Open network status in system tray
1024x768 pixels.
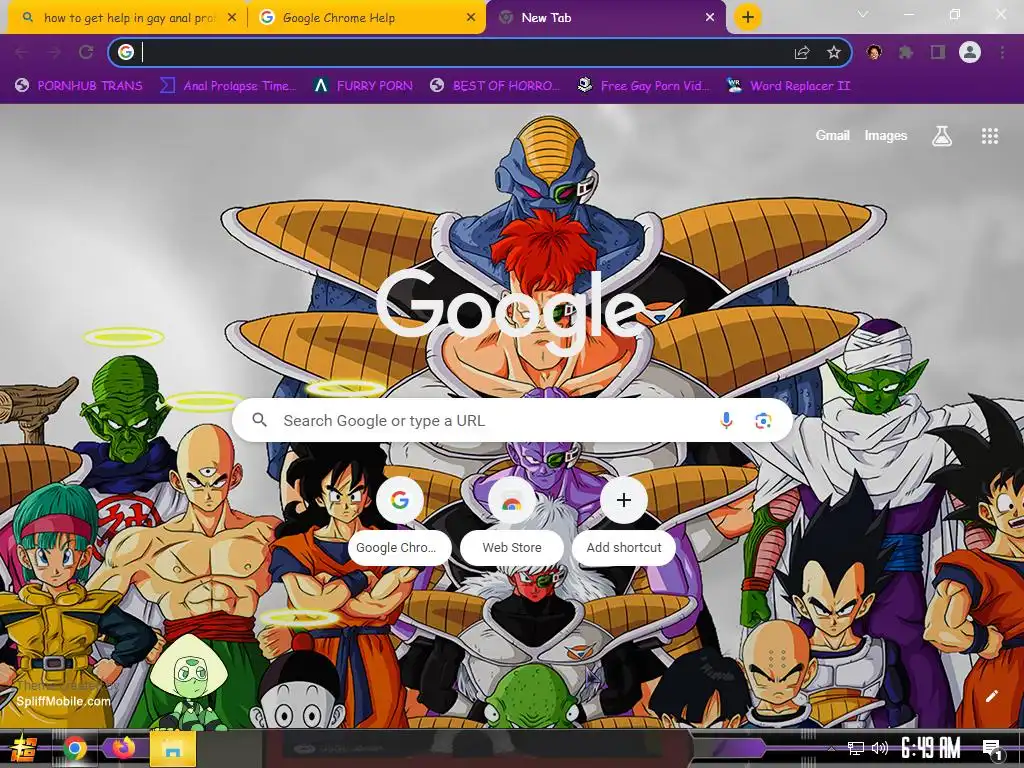click(x=855, y=748)
